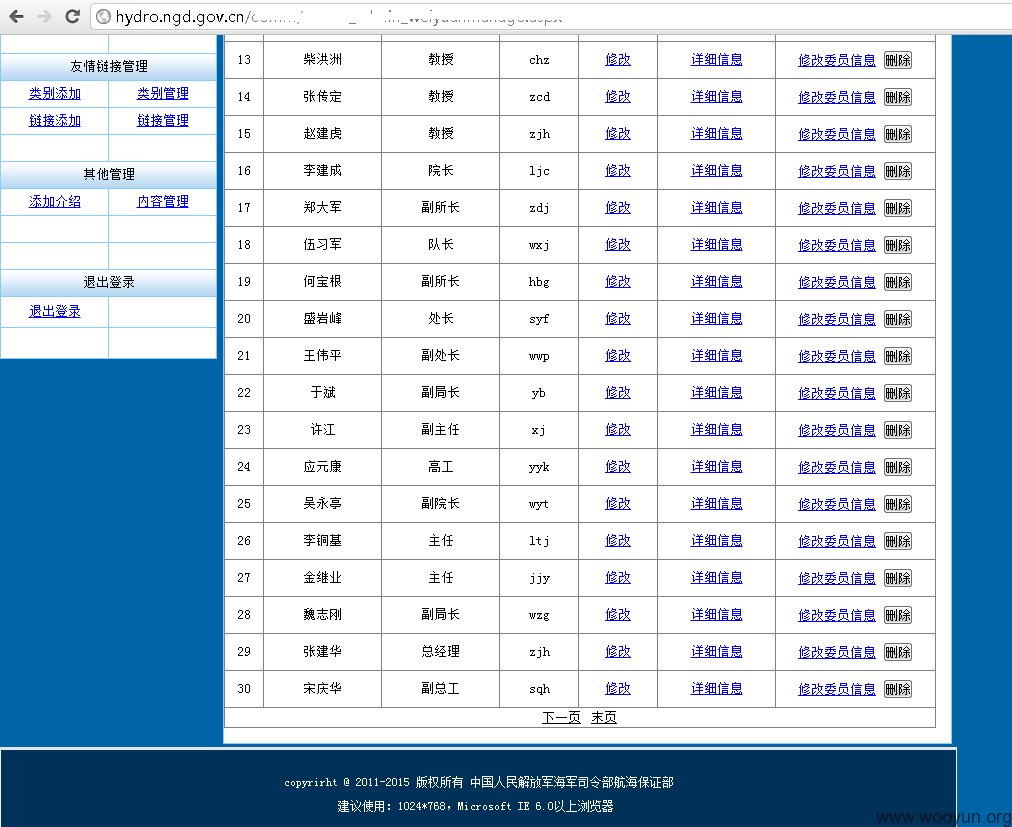Click 修改委员信息 for row 23 许江
This screenshot has width=1012, height=827.
click(x=836, y=430)
